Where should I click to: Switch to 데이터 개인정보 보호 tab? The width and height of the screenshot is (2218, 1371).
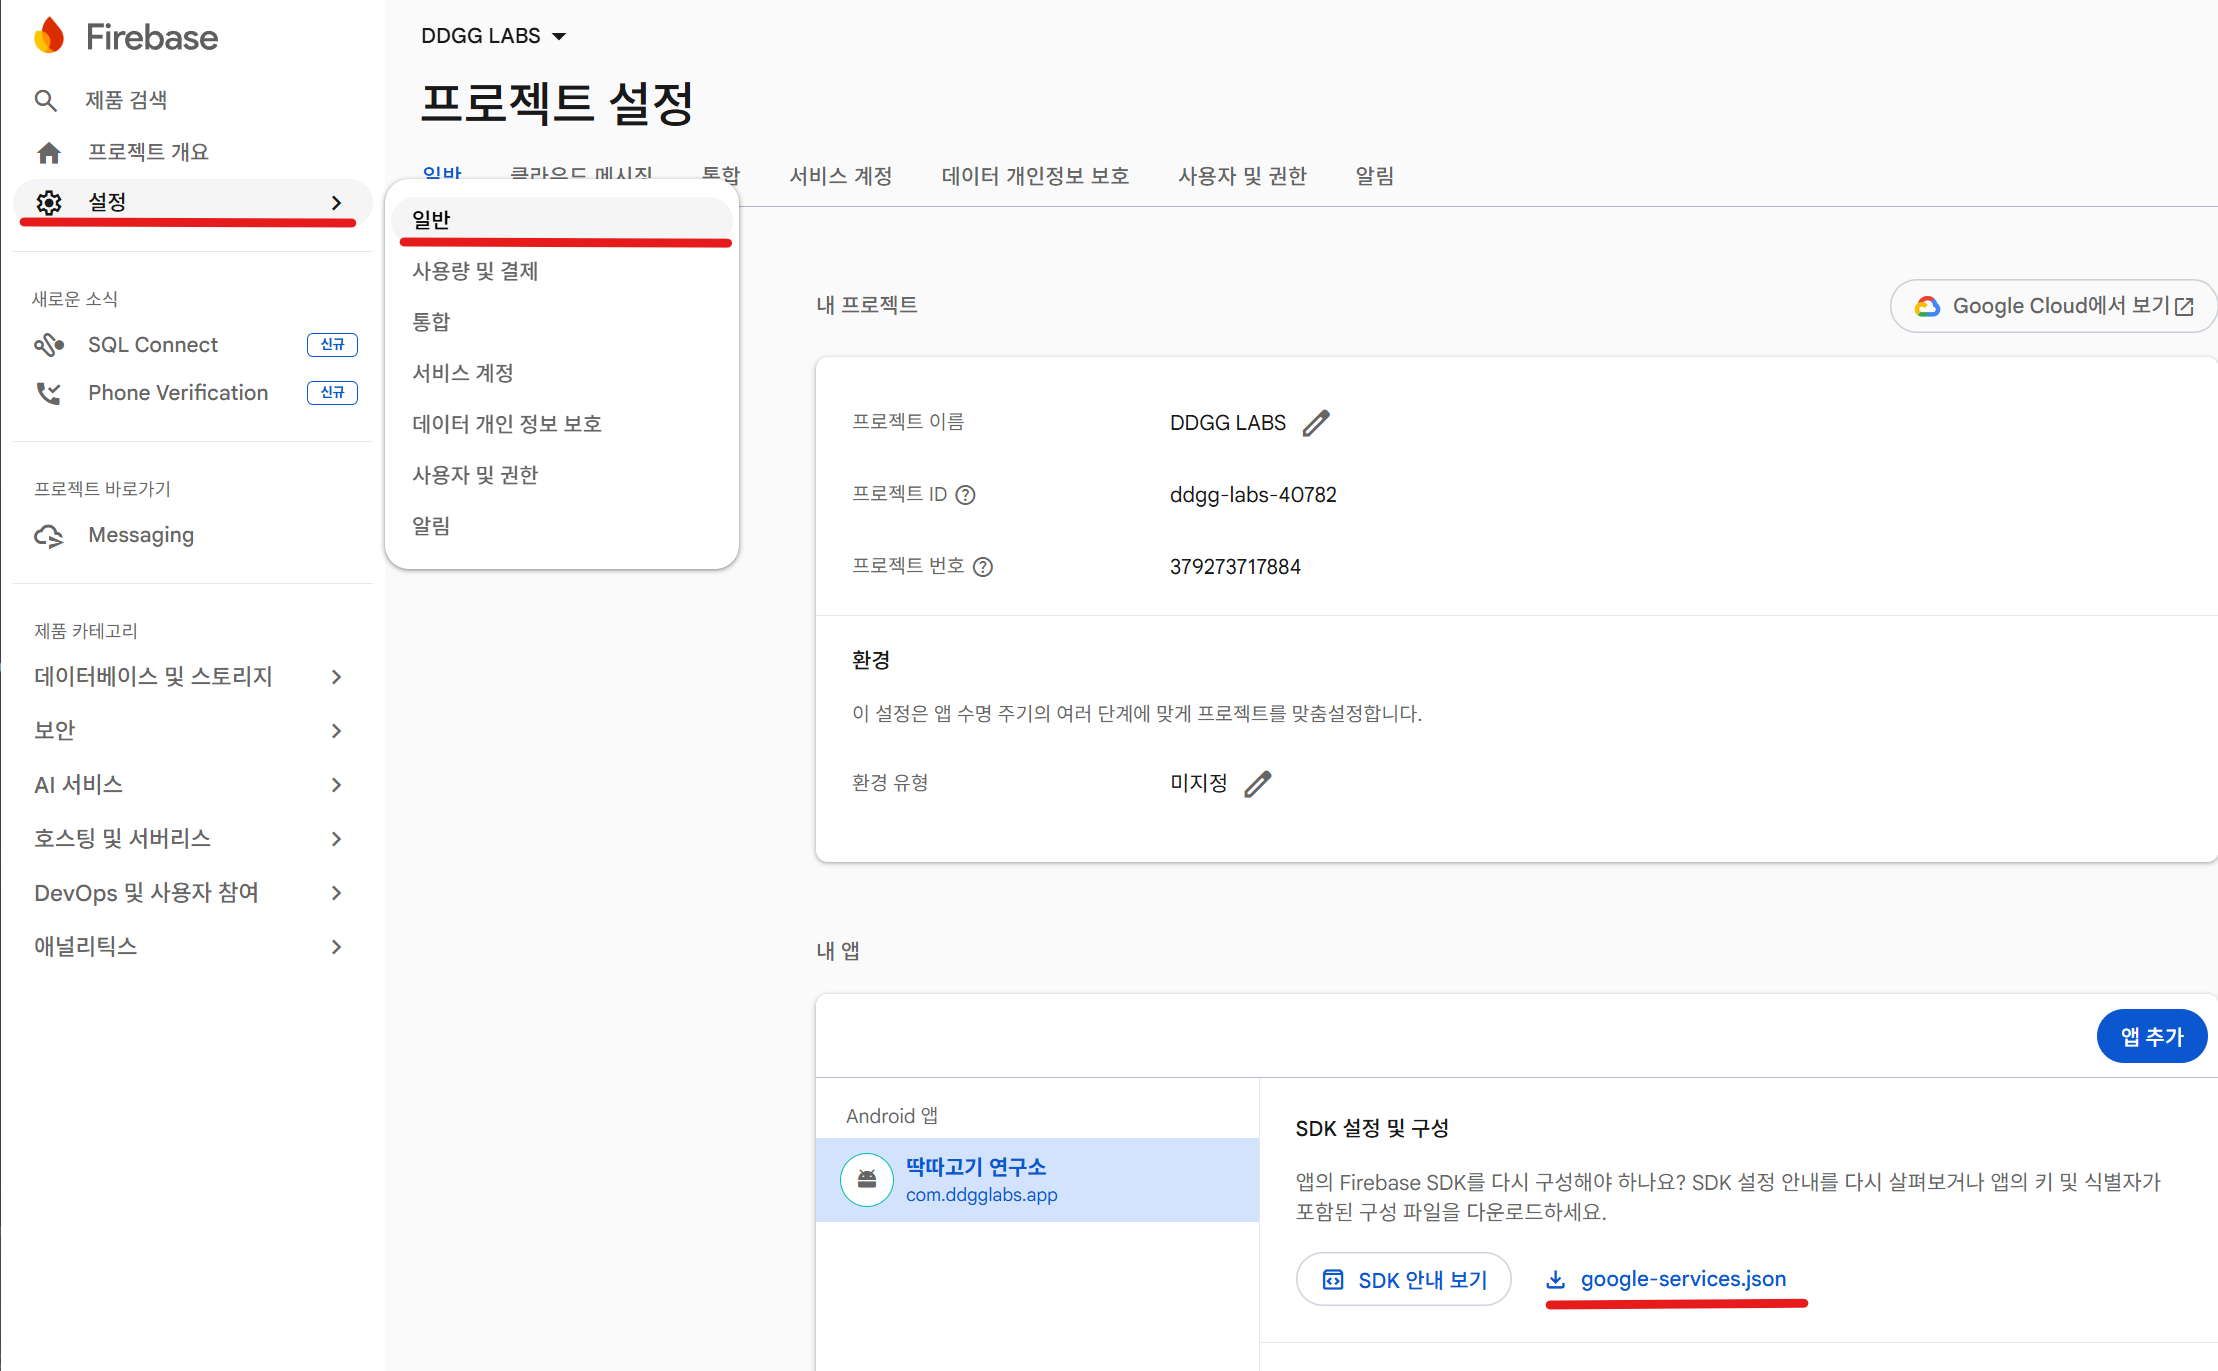1035,176
